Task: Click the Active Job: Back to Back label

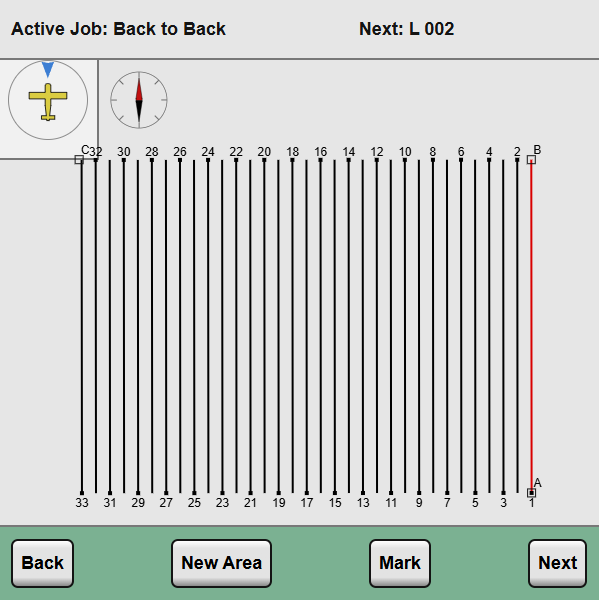Action: click(118, 29)
